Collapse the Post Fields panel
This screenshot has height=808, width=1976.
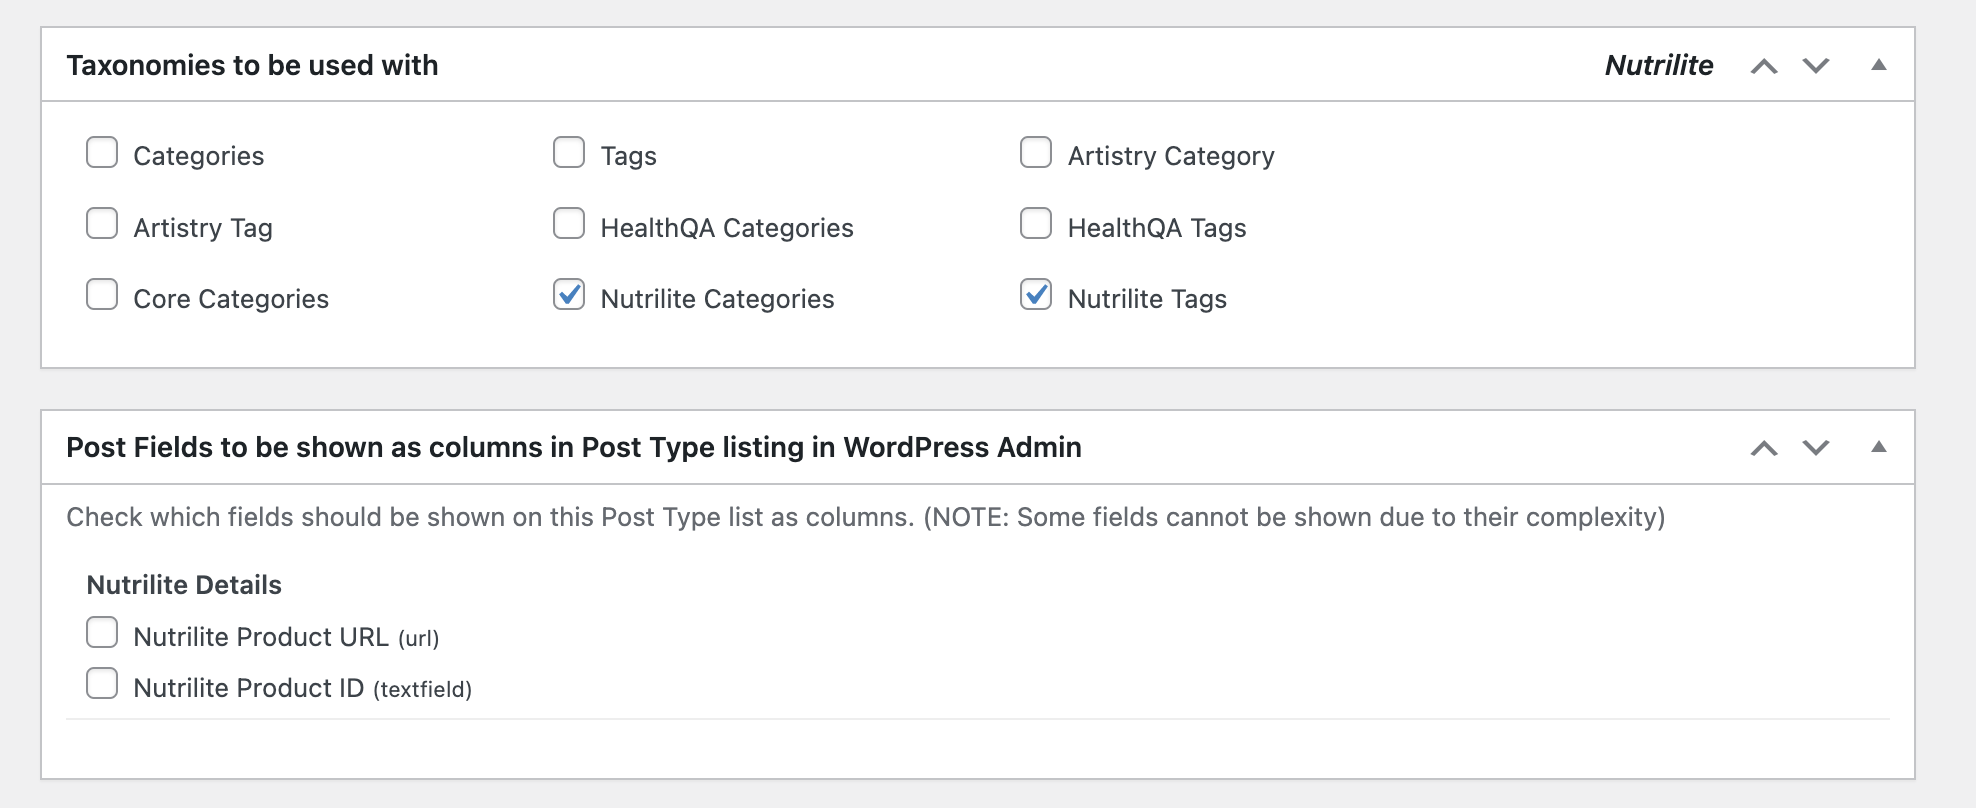point(1879,447)
